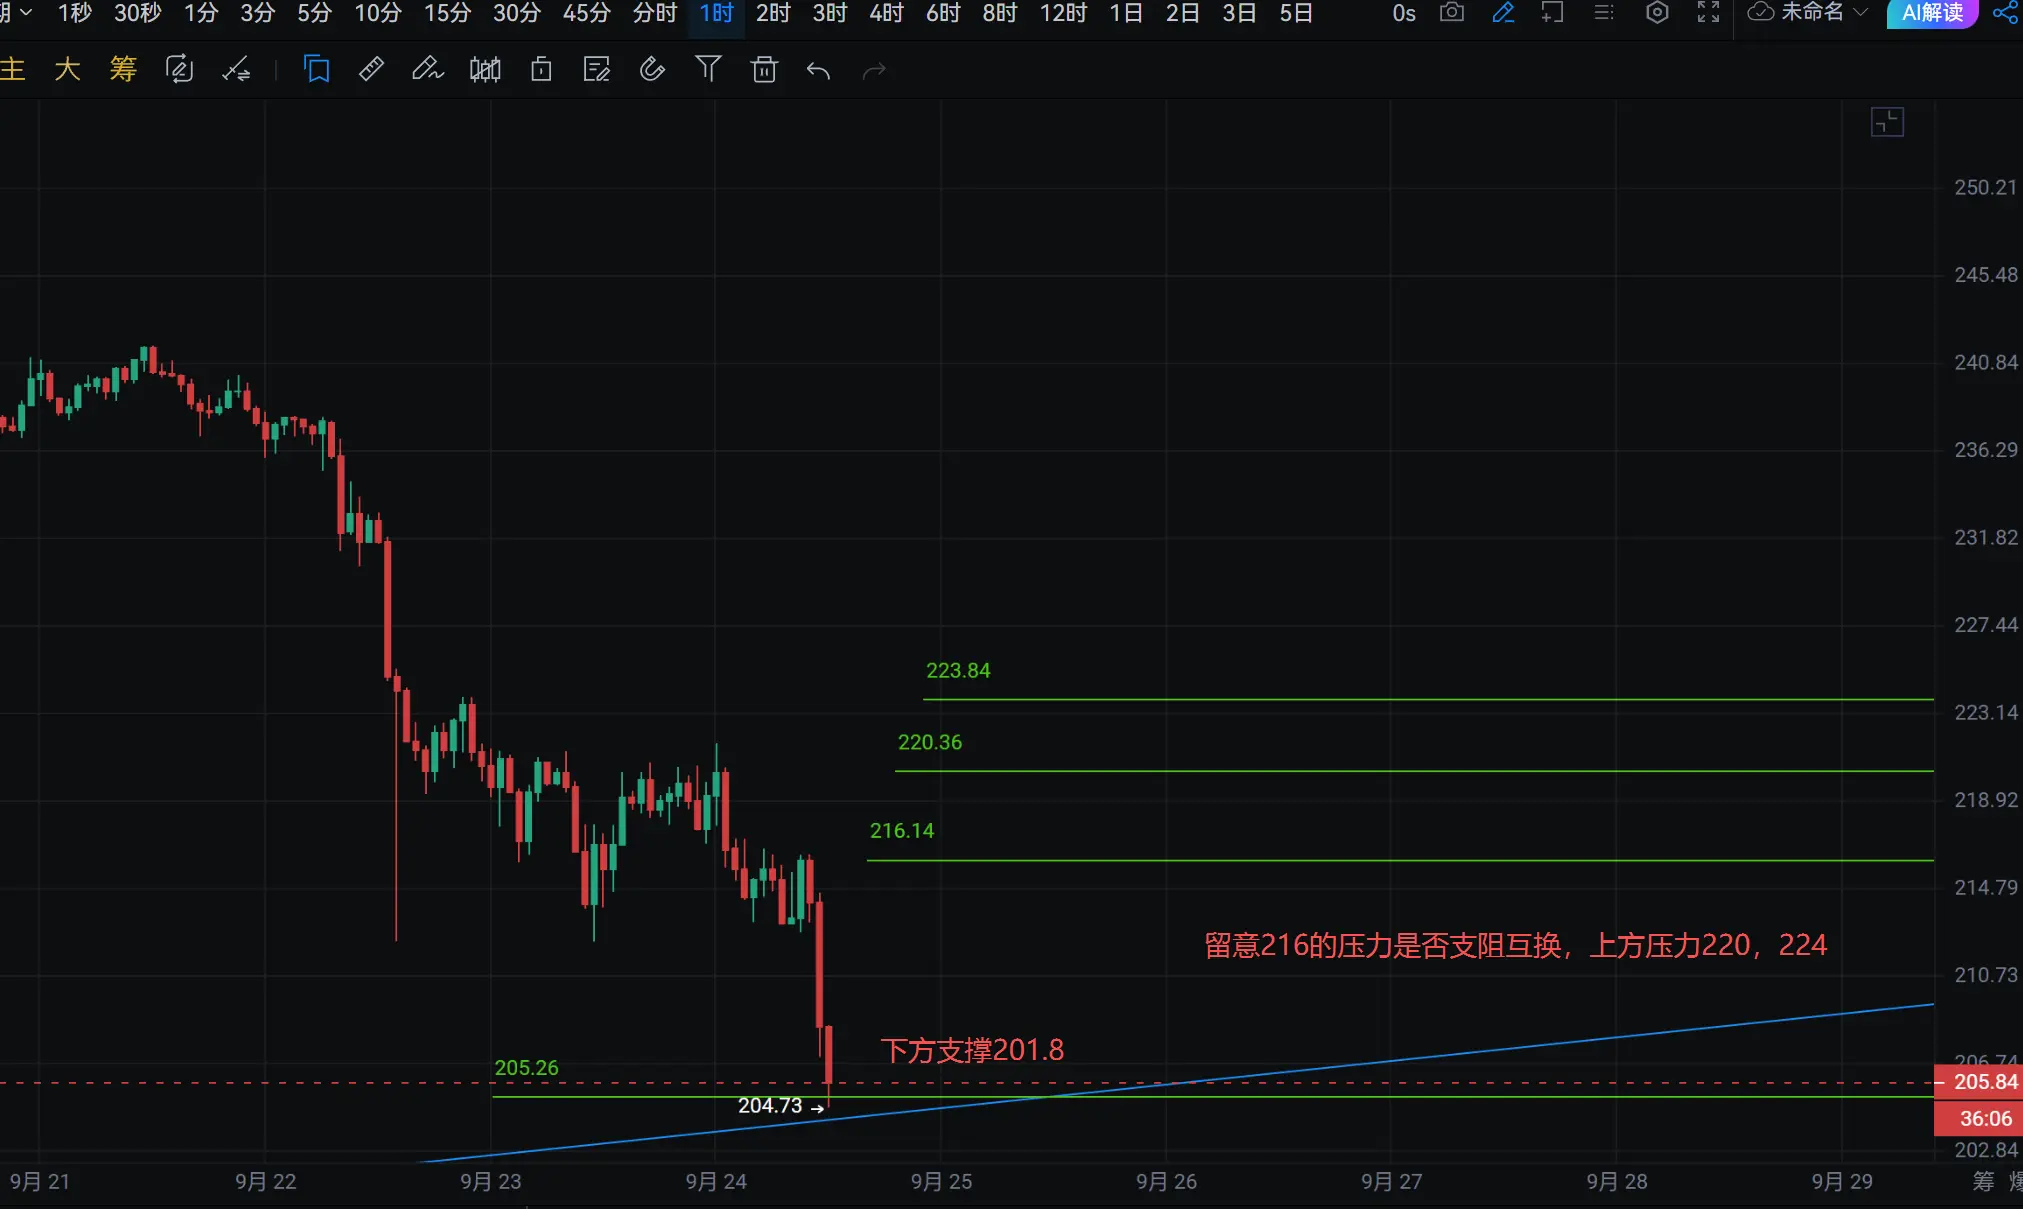Switch to the 3时 timeframe
2023x1209 pixels.
tap(830, 13)
